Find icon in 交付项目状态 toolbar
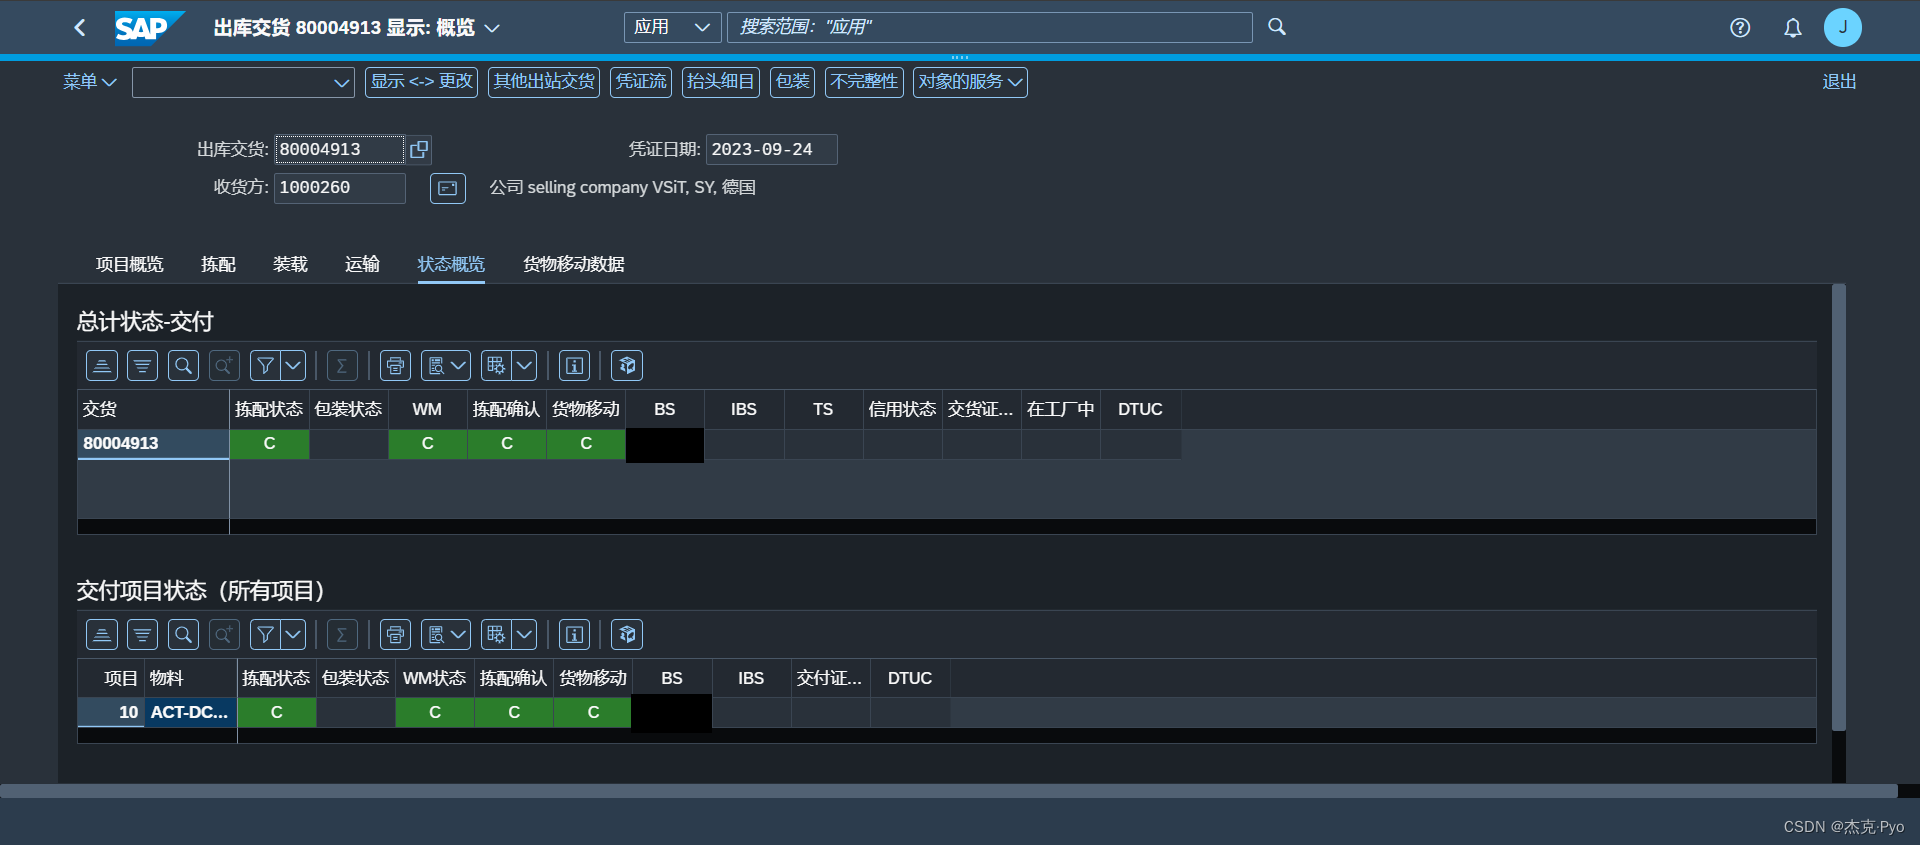 tap(183, 635)
